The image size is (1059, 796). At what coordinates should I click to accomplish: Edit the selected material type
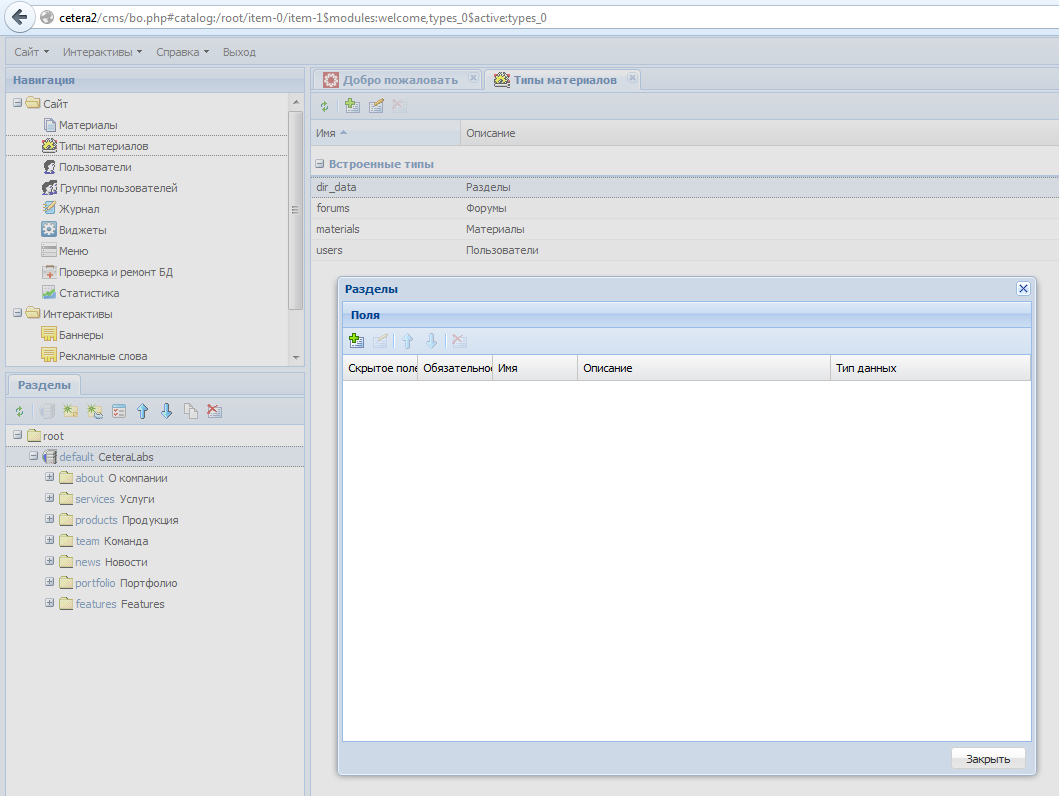[x=376, y=106]
